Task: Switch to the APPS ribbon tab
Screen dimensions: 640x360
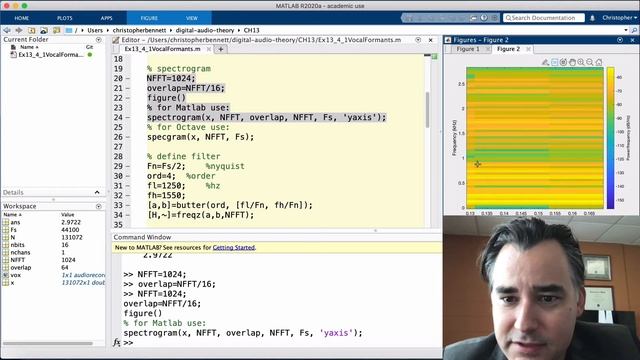Action: pyautogui.click(x=107, y=18)
